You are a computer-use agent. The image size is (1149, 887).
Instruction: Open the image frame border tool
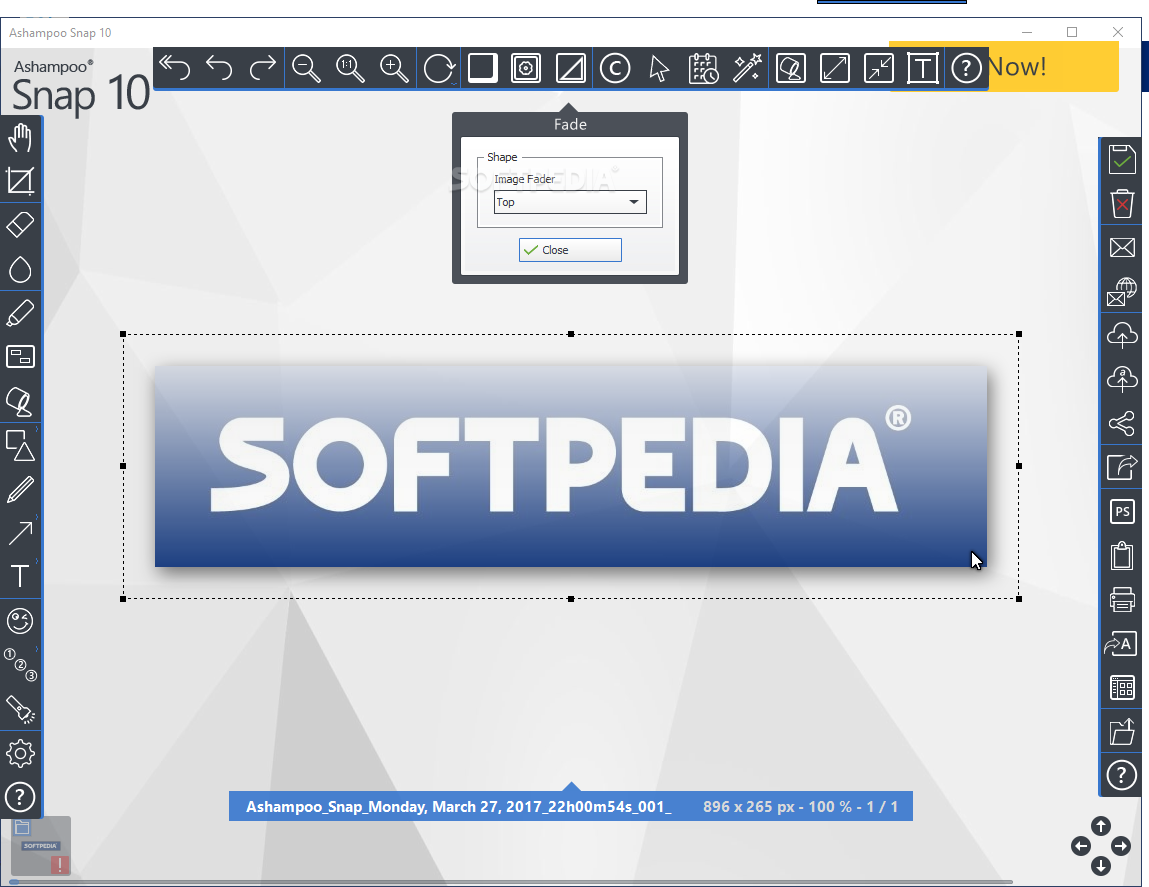coord(526,68)
